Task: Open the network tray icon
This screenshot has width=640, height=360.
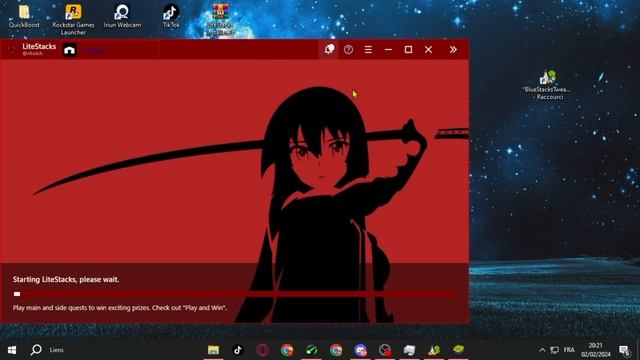Action: tap(554, 350)
